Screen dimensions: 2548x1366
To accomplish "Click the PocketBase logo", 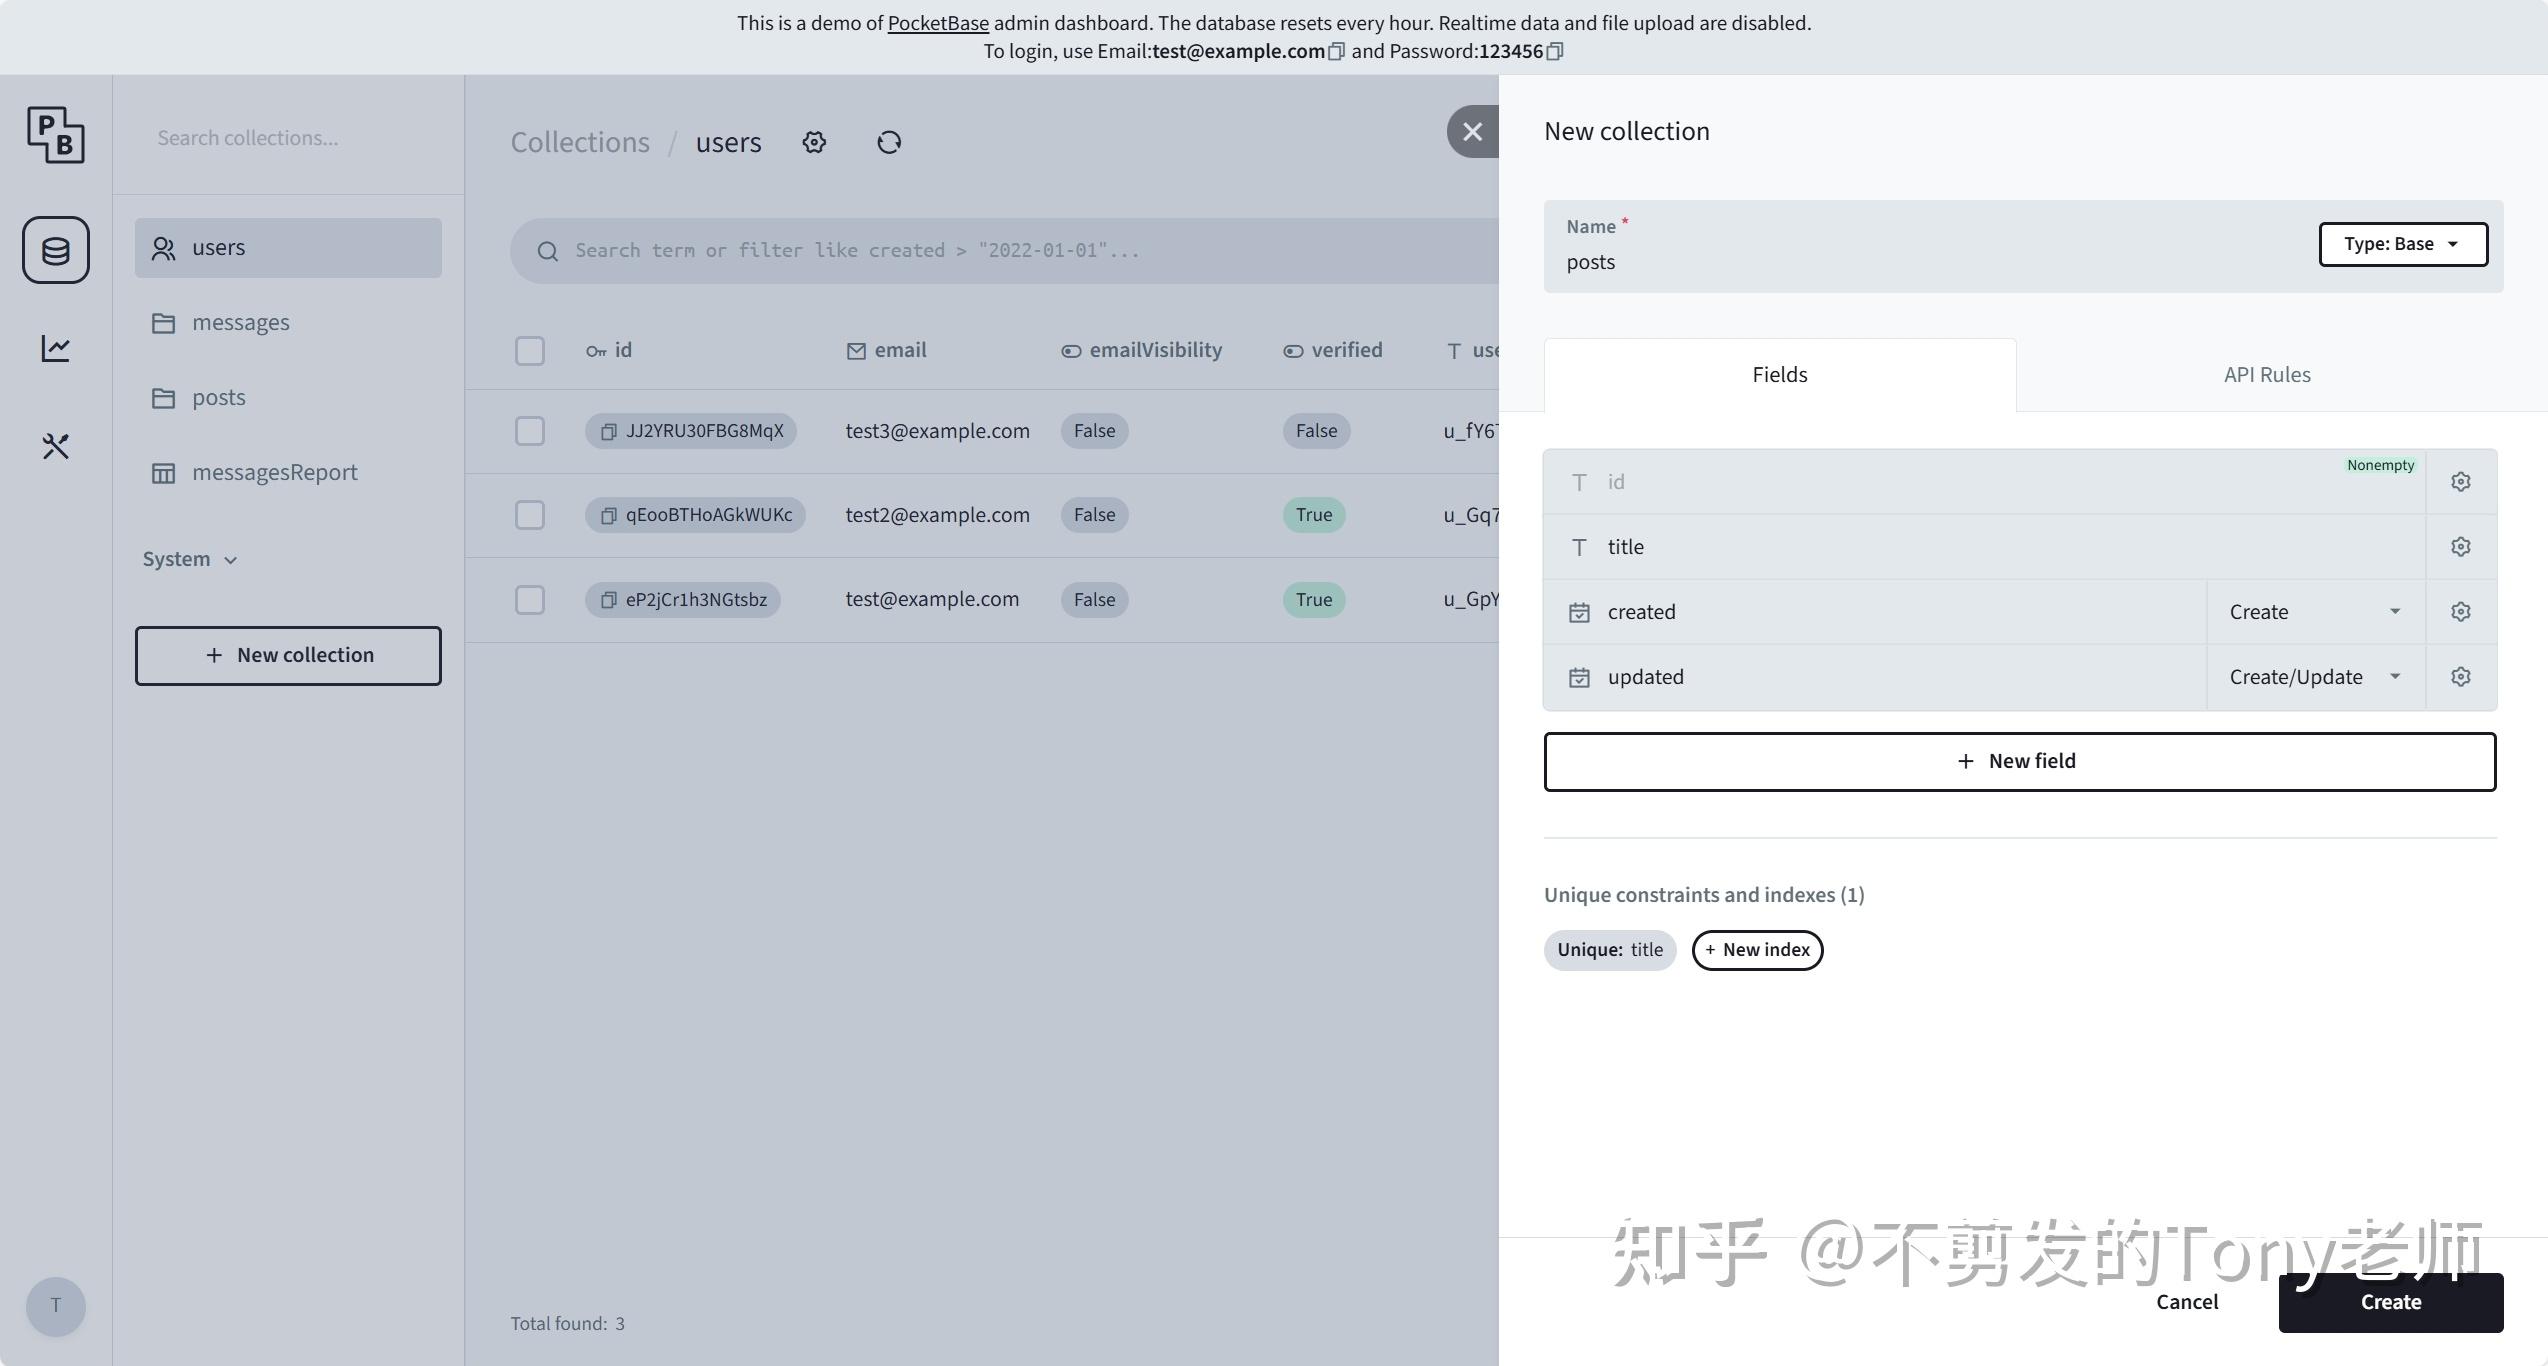I will click(55, 135).
